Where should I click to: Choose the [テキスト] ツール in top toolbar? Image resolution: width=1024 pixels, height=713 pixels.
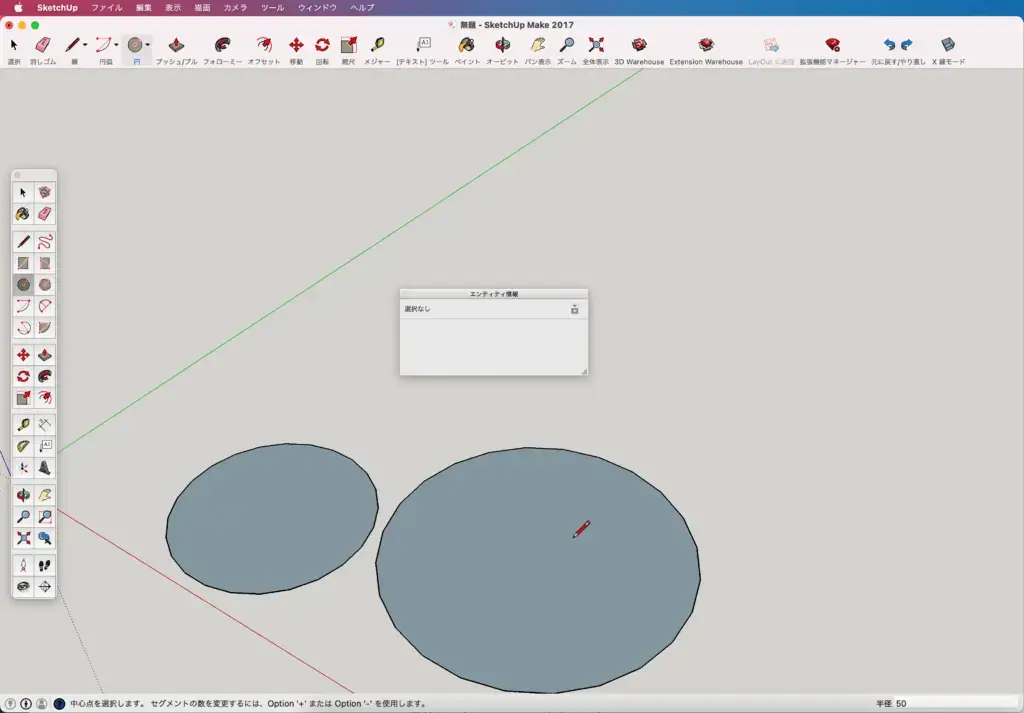click(423, 44)
